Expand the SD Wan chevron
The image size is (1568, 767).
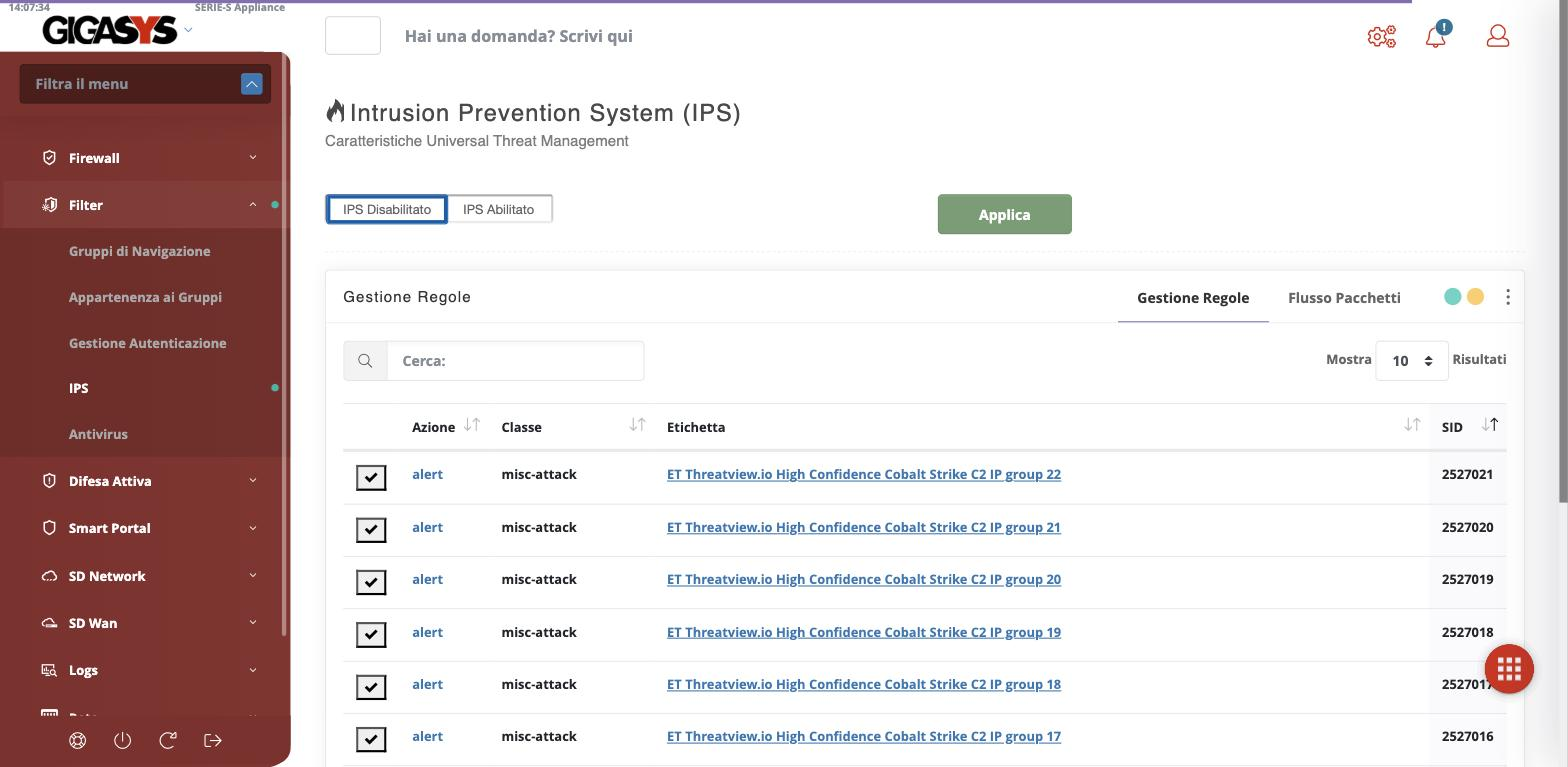(x=253, y=622)
